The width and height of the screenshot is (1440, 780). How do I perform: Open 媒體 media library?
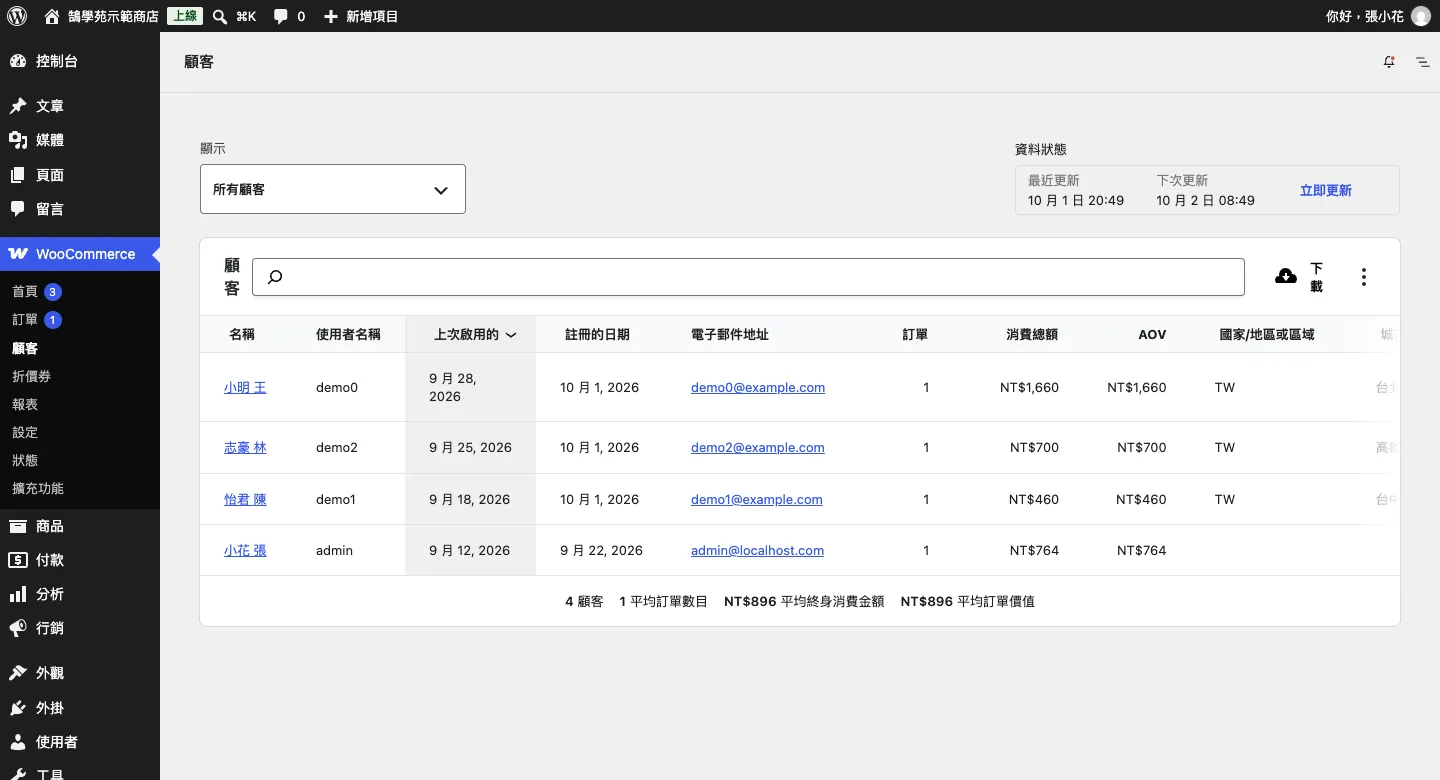(80, 140)
